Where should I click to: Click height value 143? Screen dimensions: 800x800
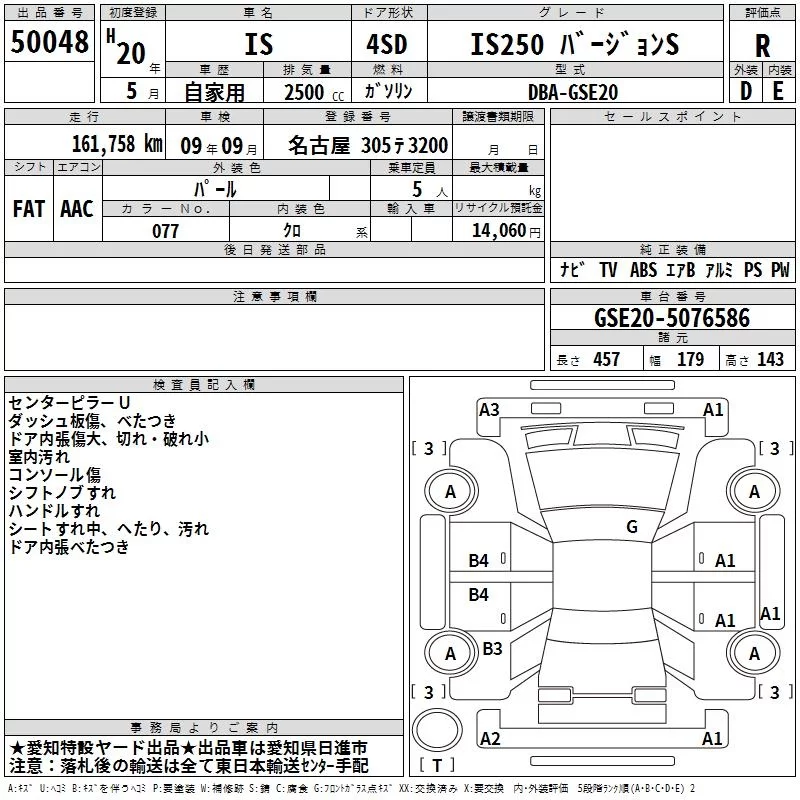[770, 360]
